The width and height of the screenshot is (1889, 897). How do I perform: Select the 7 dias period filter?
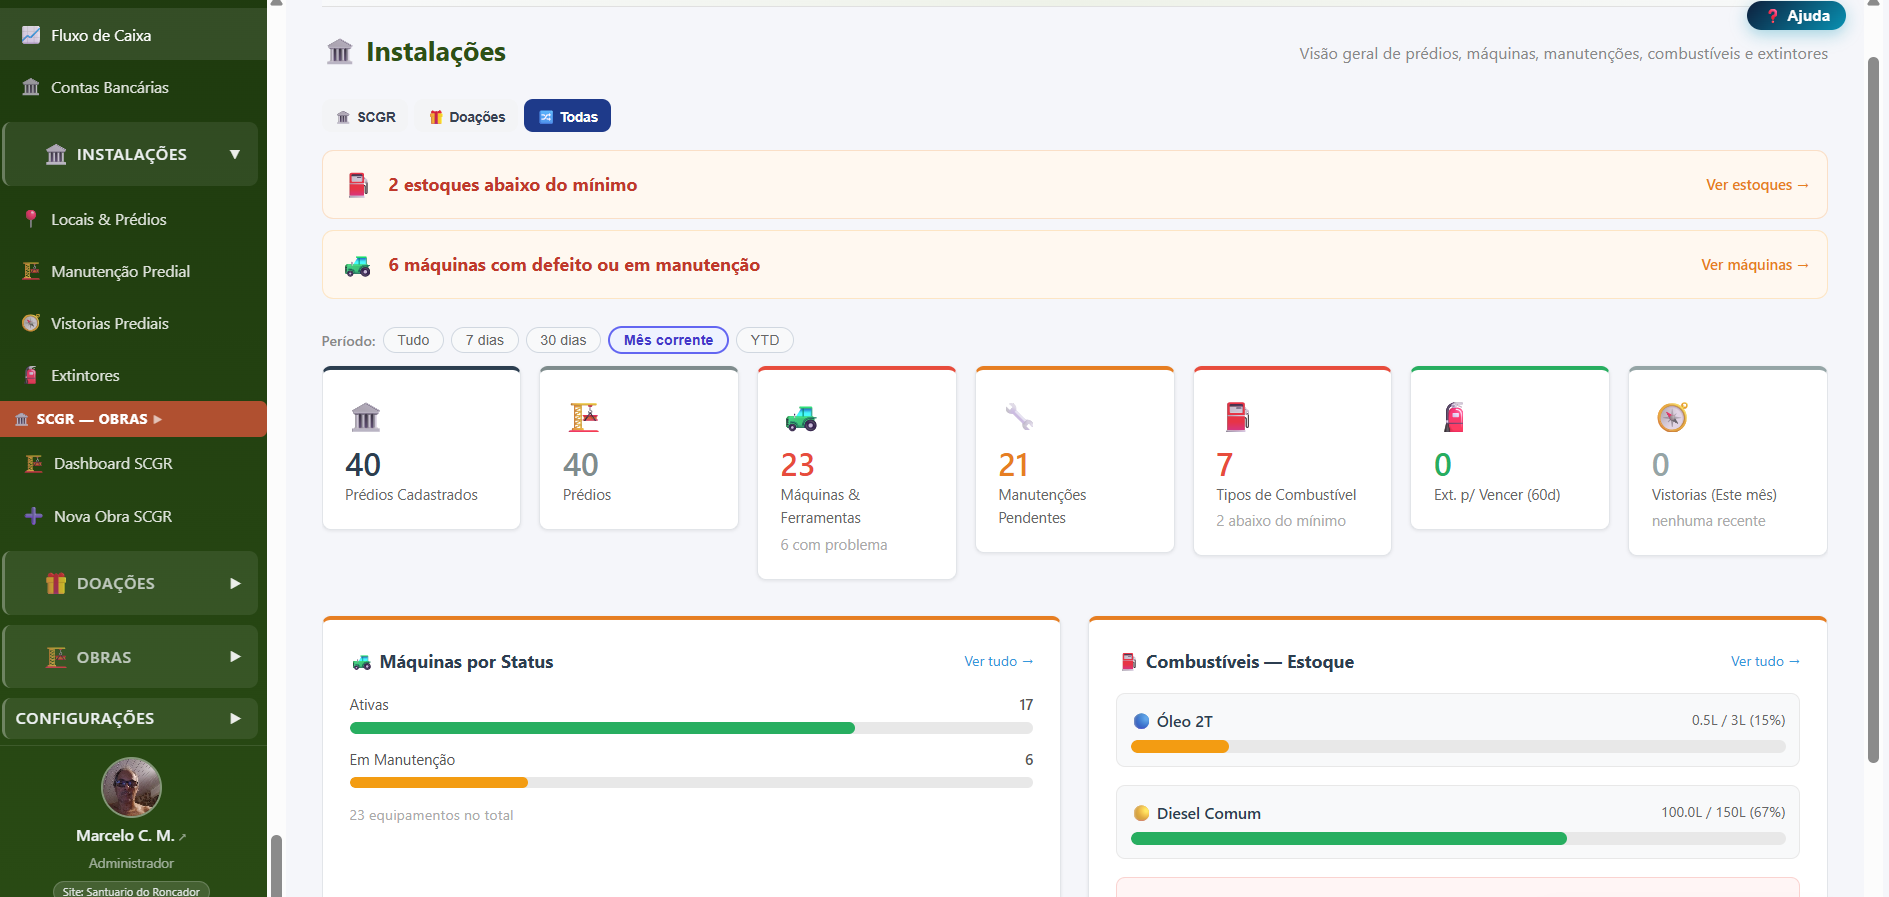click(x=485, y=340)
